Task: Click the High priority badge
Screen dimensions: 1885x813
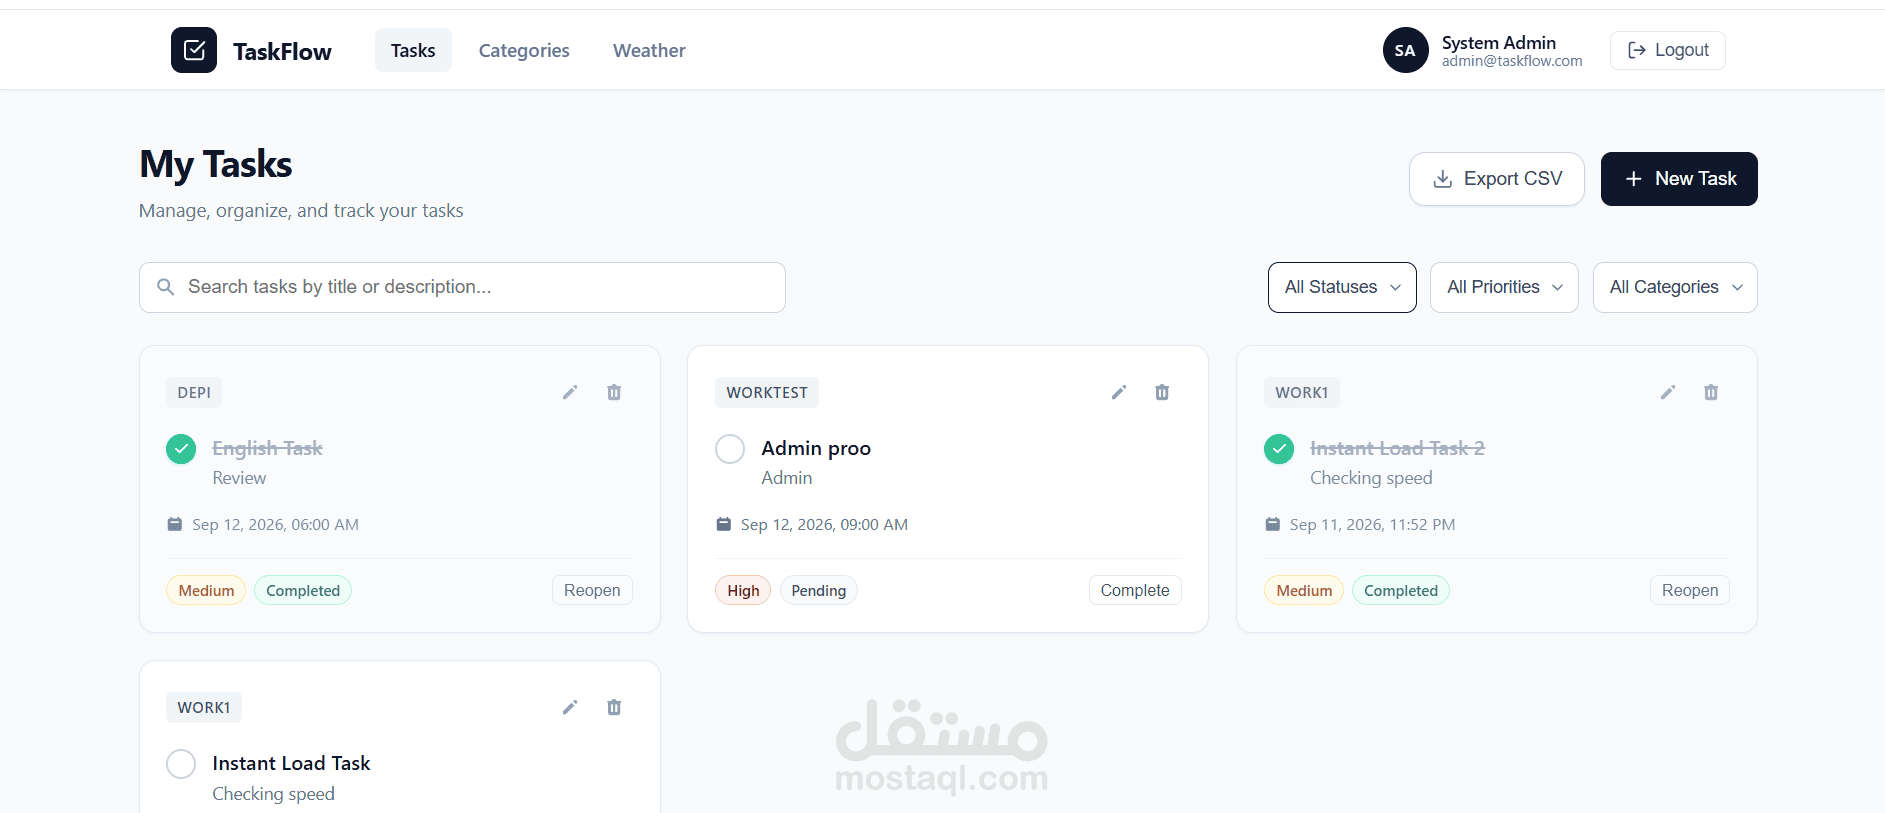Action: (743, 590)
